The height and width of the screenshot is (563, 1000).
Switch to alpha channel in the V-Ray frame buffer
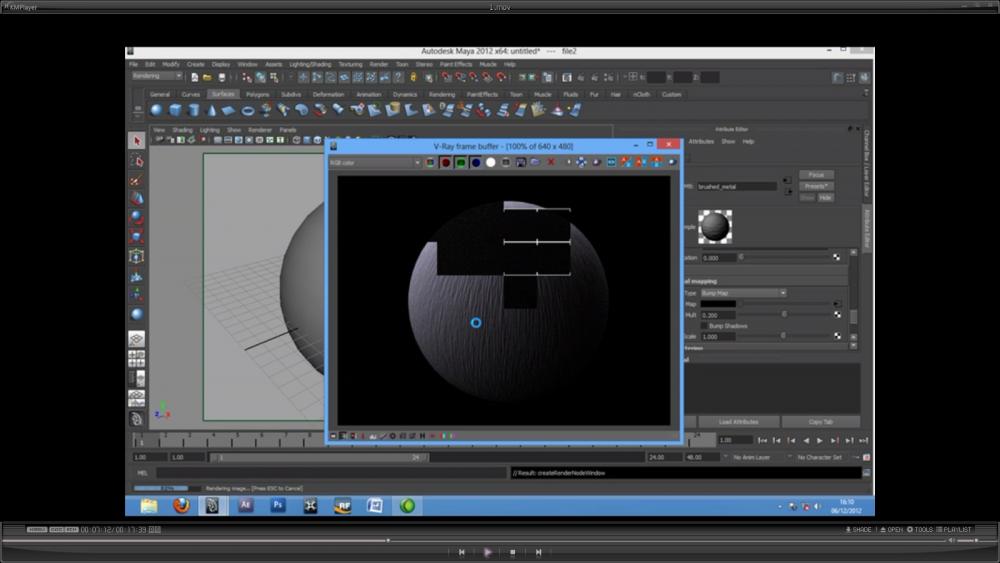click(x=490, y=163)
